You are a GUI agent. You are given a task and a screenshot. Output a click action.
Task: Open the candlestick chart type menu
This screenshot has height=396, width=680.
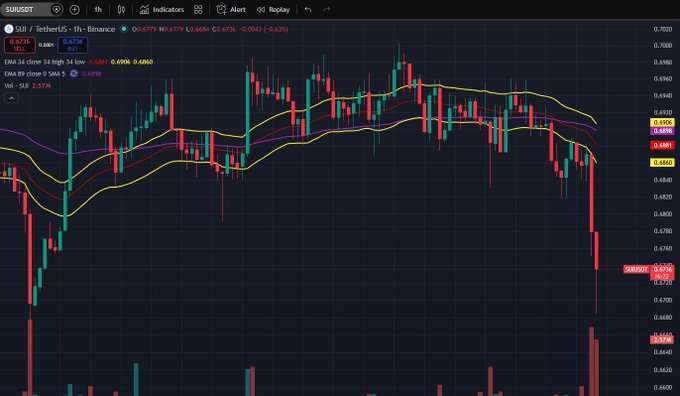pyautogui.click(x=121, y=9)
